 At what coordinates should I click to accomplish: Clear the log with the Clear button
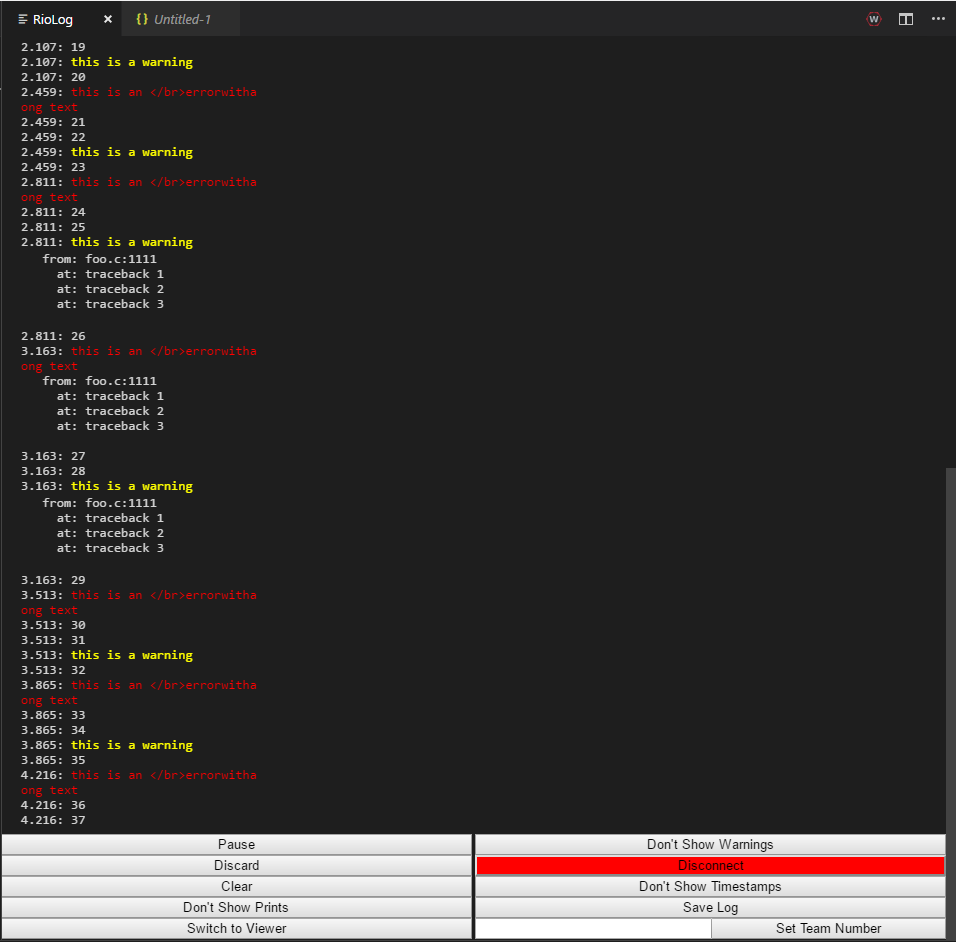[237, 887]
